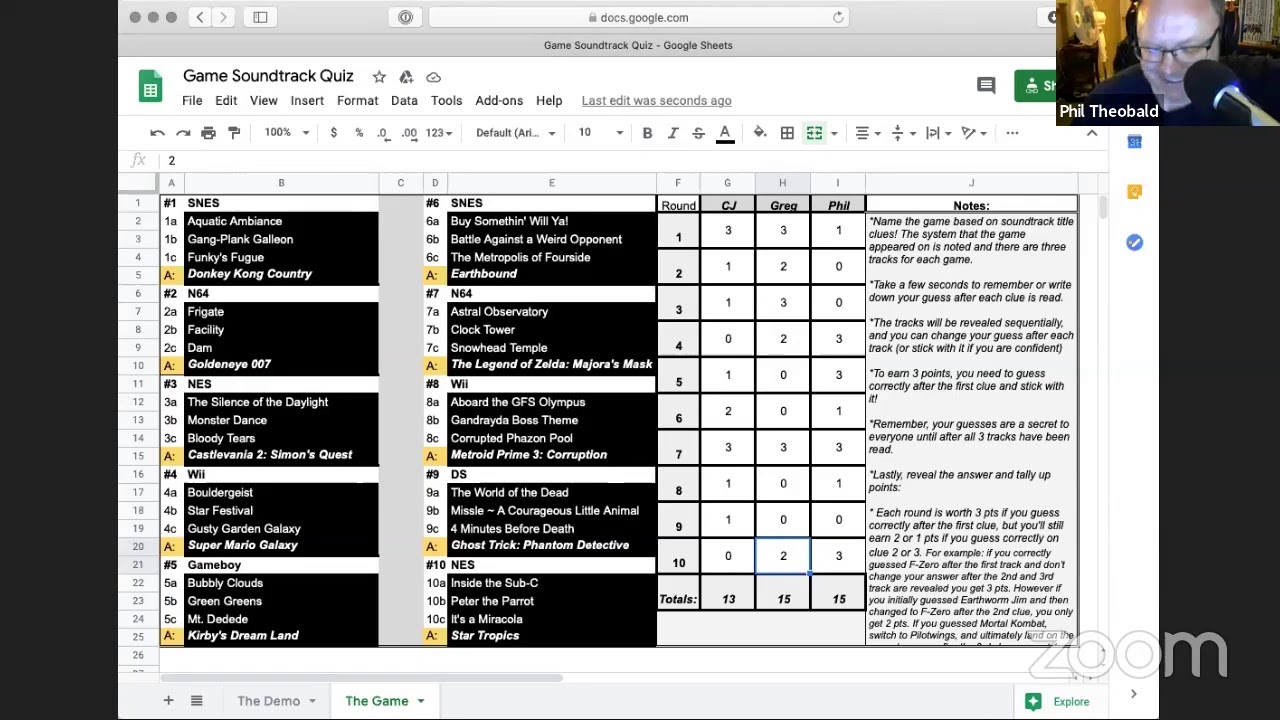Open the Edit menu
Viewport: 1280px width, 720px height.
click(x=226, y=101)
